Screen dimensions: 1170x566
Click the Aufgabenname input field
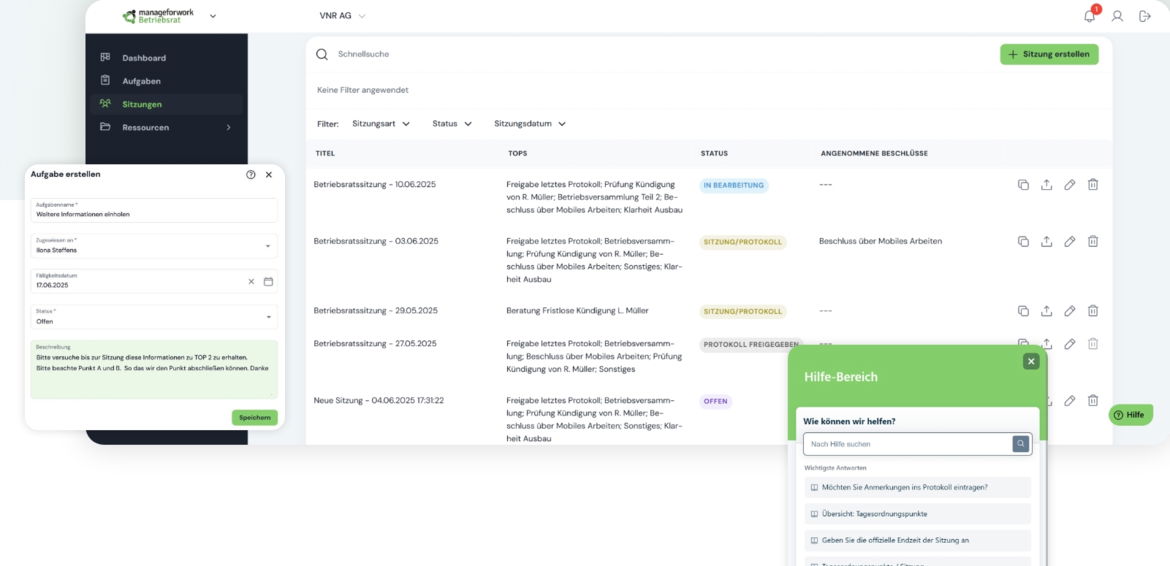pyautogui.click(x=154, y=210)
